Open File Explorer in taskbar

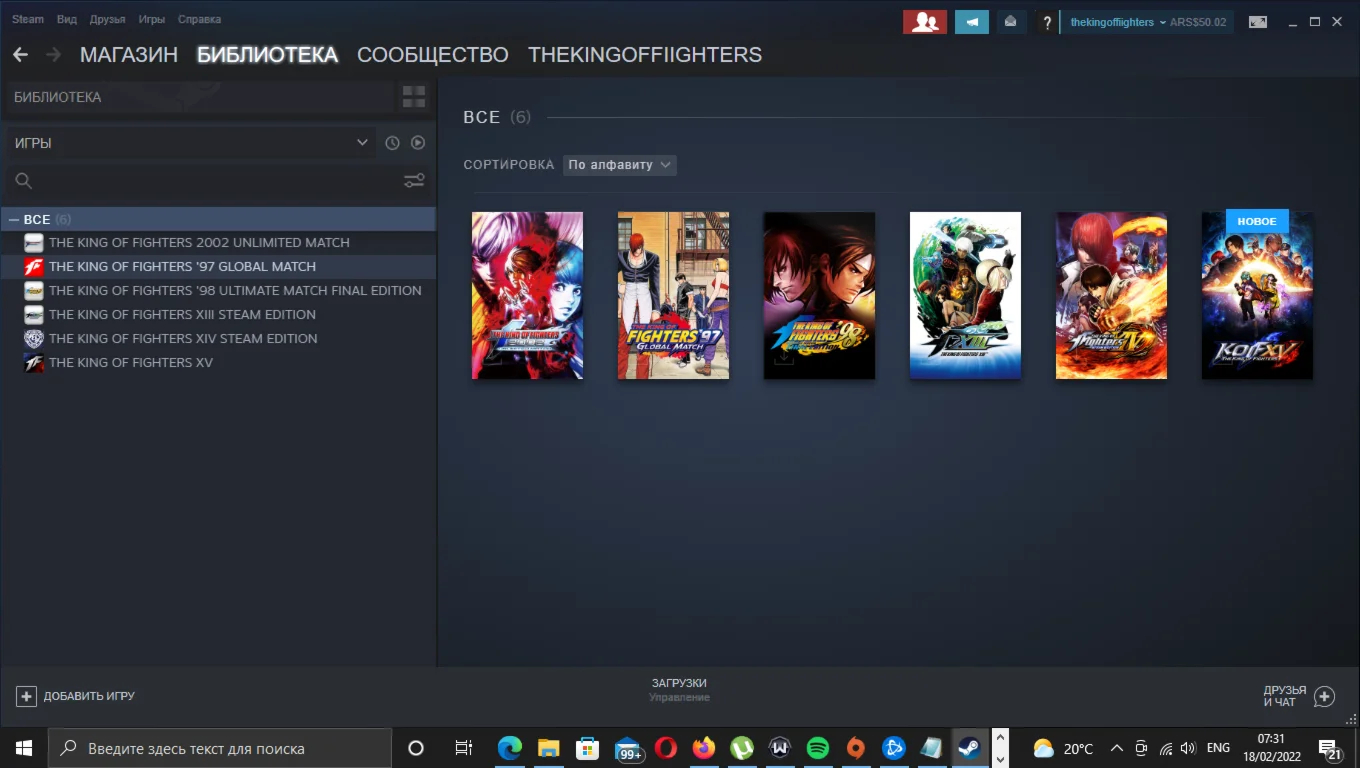pyautogui.click(x=548, y=748)
